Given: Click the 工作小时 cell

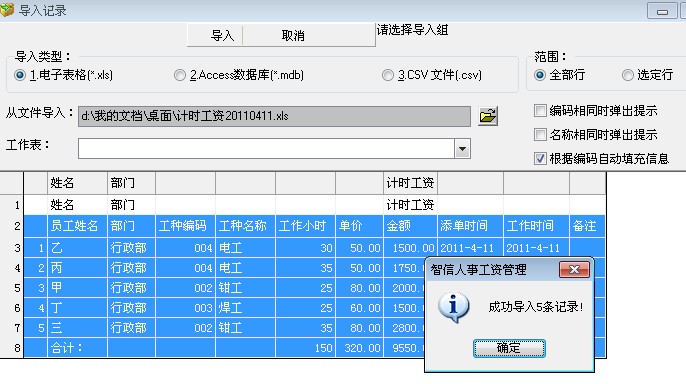Looking at the screenshot, I should pos(305,226).
